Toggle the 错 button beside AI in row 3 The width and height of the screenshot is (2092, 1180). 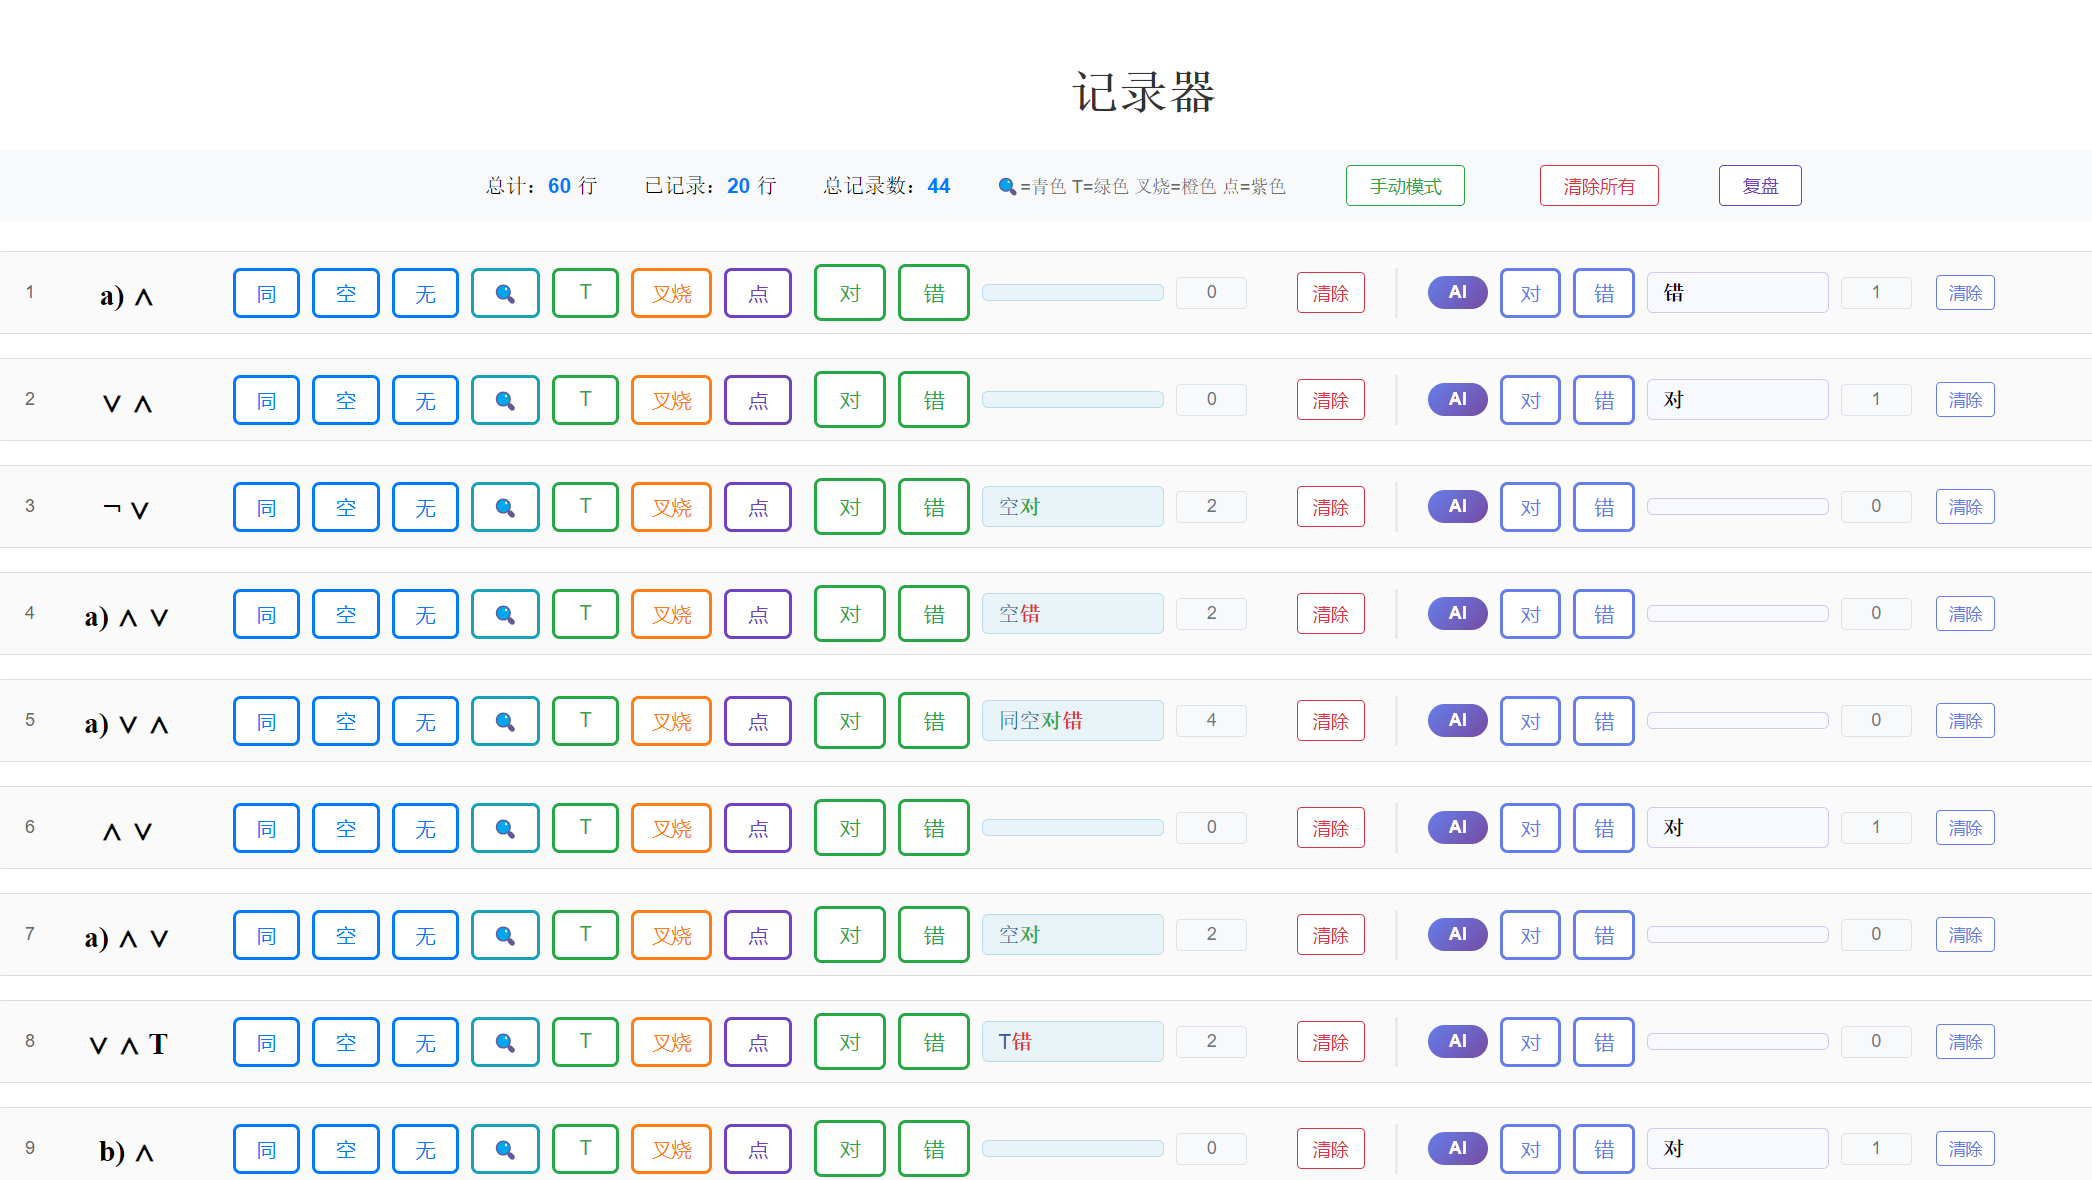pyautogui.click(x=1603, y=507)
